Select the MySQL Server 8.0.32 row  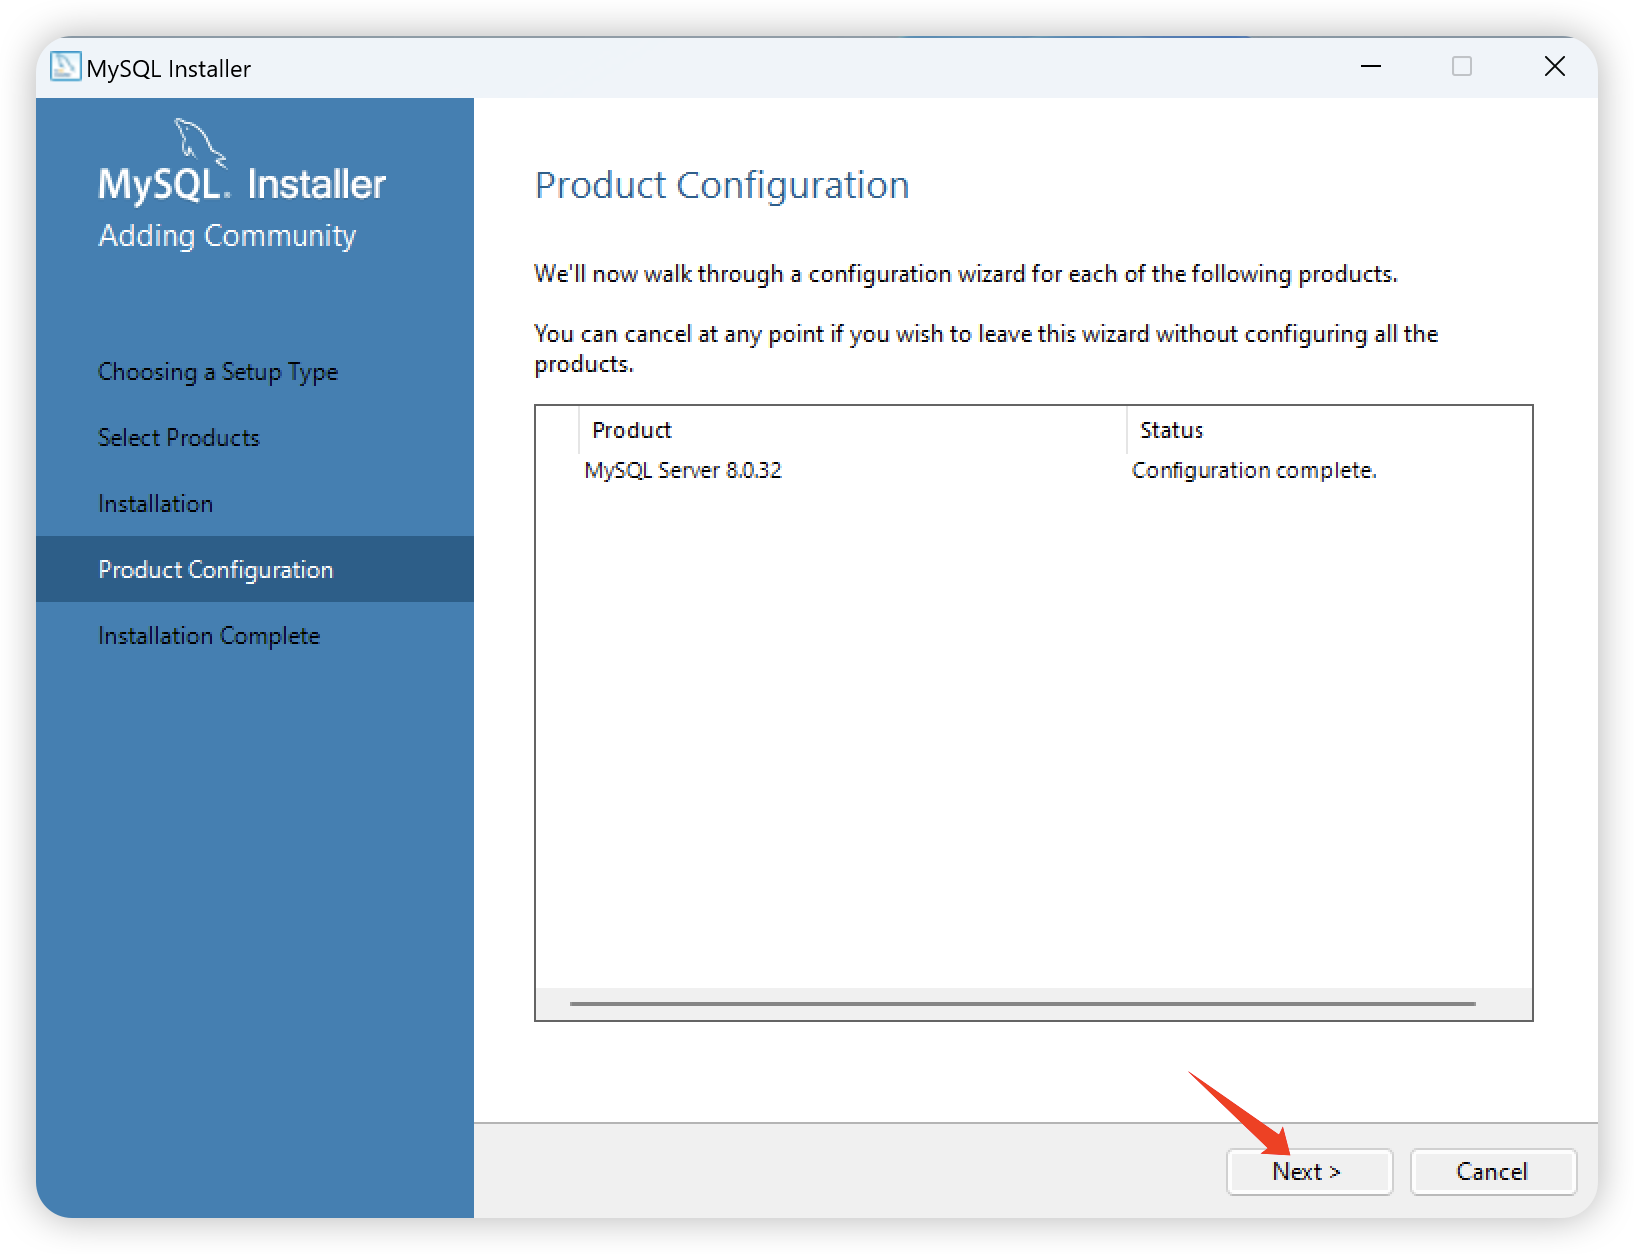tap(1033, 470)
